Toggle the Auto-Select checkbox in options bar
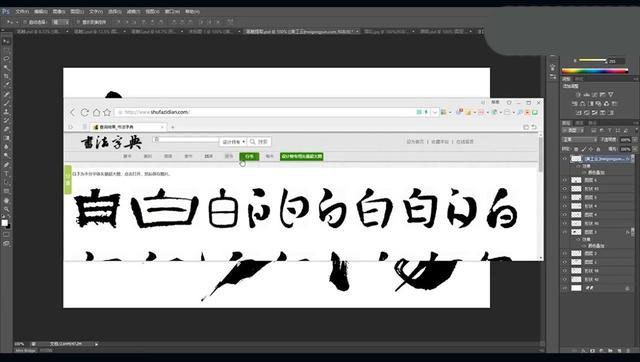 pyautogui.click(x=25, y=22)
